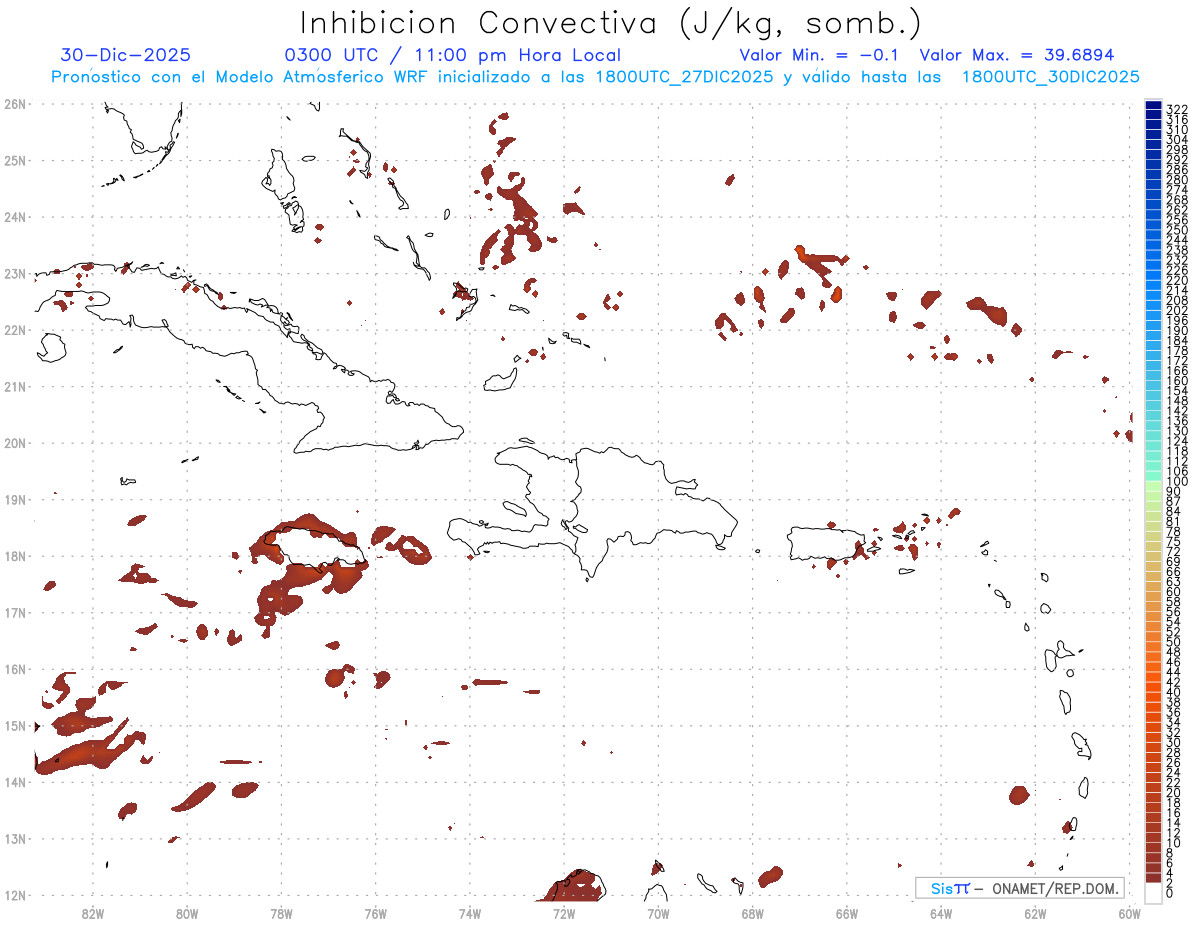The image size is (1200, 927).
Task: Select the 'Valor Max. = 39.6894' readout
Action: tap(1017, 55)
